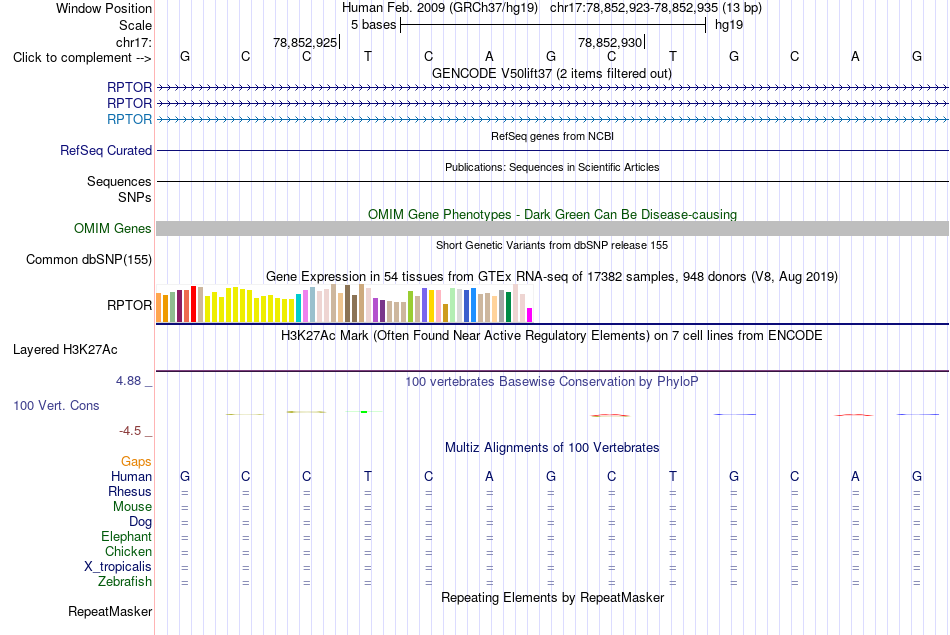Click 'Short Genetic Variants from dbSNP release 155'

tap(552, 245)
